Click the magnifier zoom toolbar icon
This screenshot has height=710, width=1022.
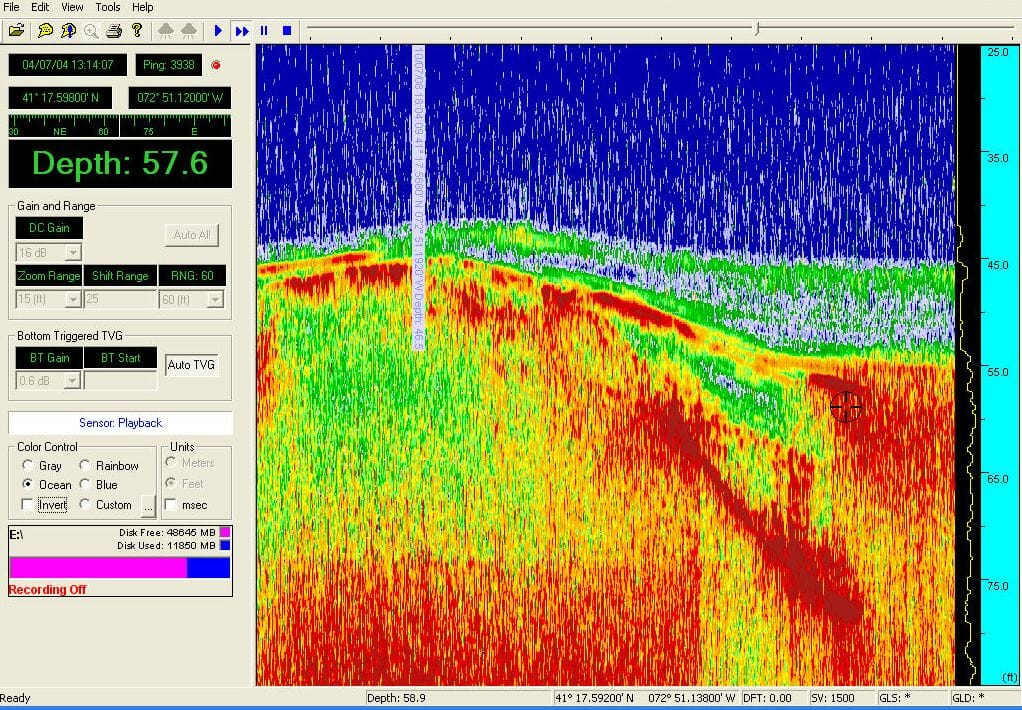91,30
